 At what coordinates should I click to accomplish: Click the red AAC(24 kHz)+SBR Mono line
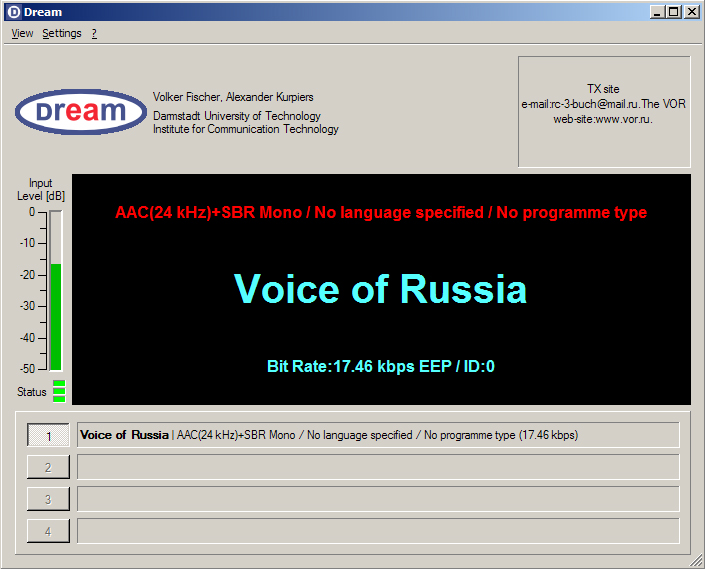point(381,212)
